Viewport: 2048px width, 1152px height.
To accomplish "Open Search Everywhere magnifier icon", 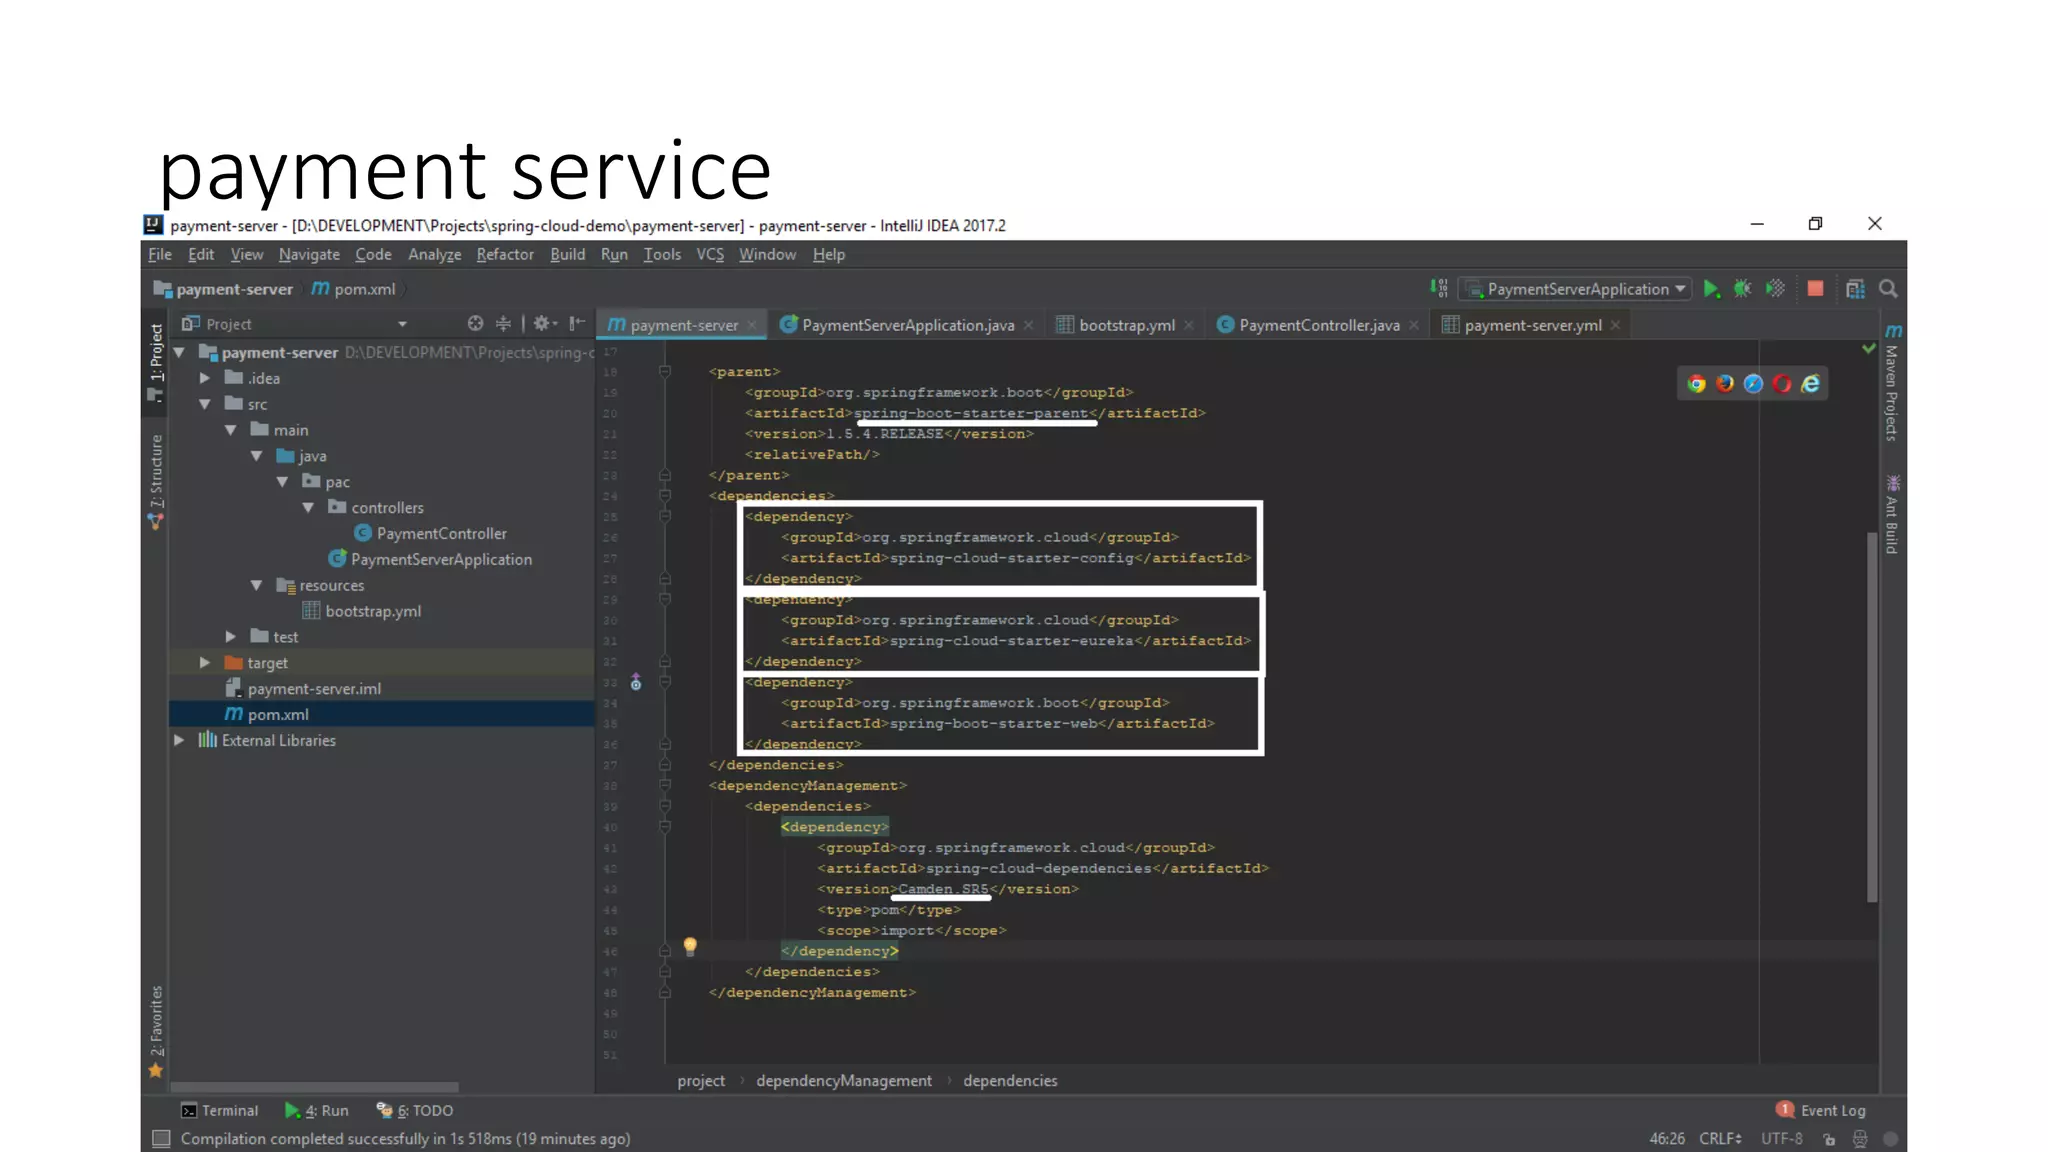I will (1888, 289).
